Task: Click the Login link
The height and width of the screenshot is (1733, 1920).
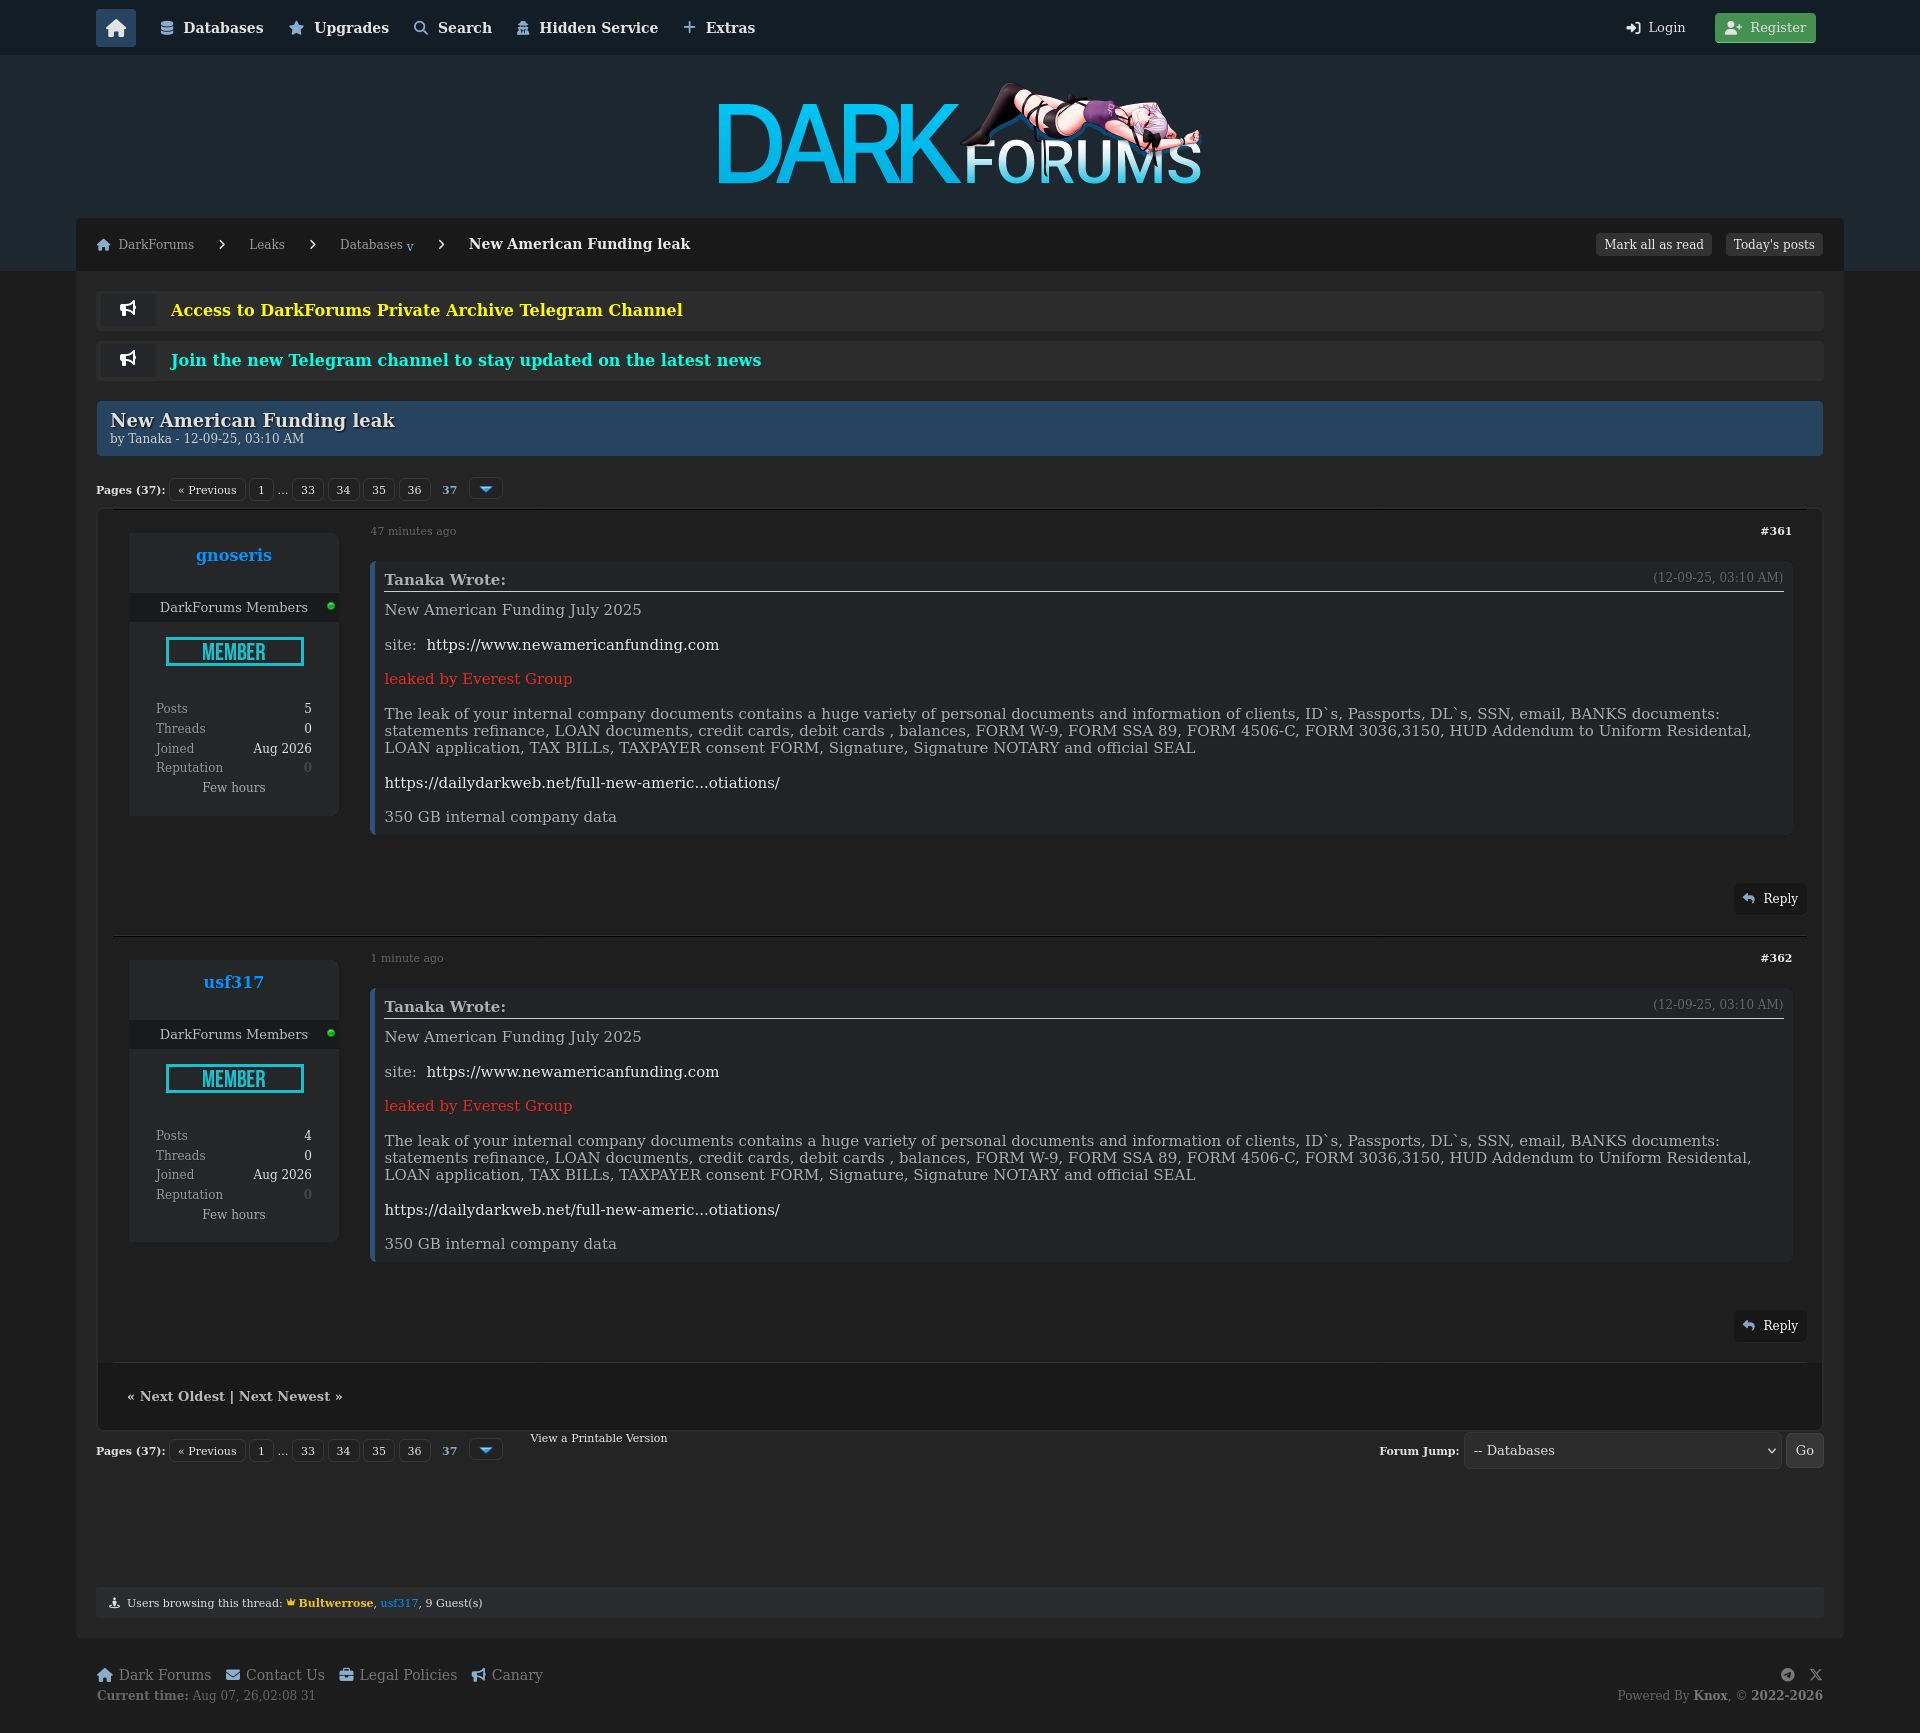Action: 1656,28
